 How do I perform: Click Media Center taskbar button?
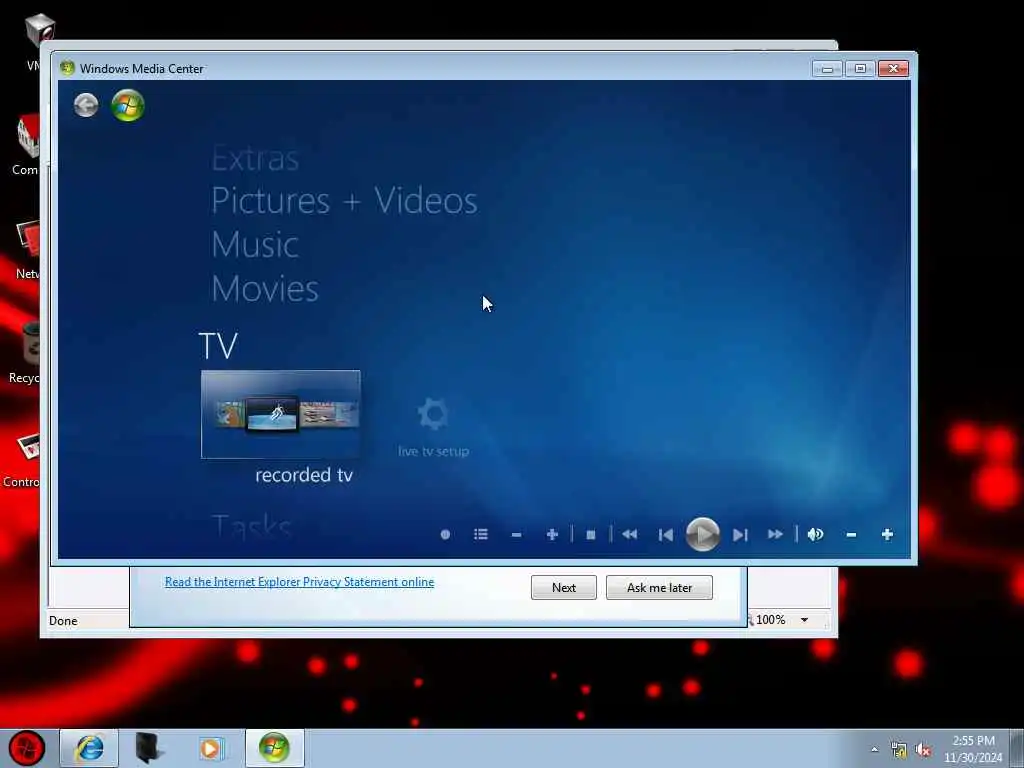pos(274,748)
